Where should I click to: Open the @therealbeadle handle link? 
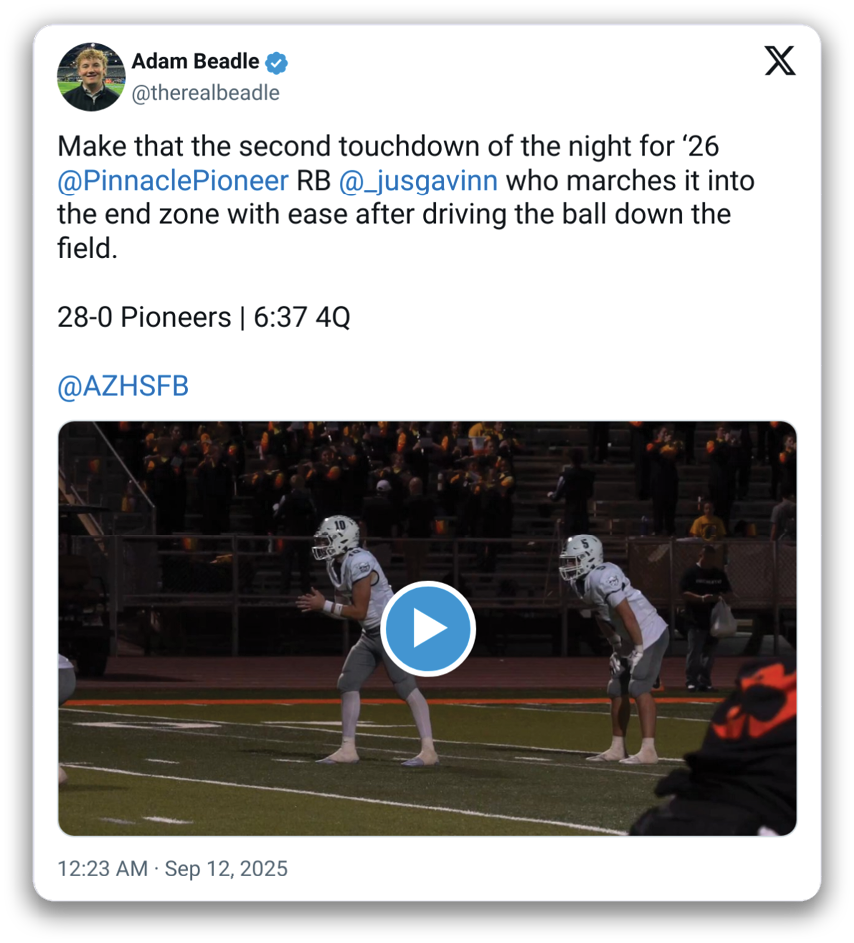205,93
